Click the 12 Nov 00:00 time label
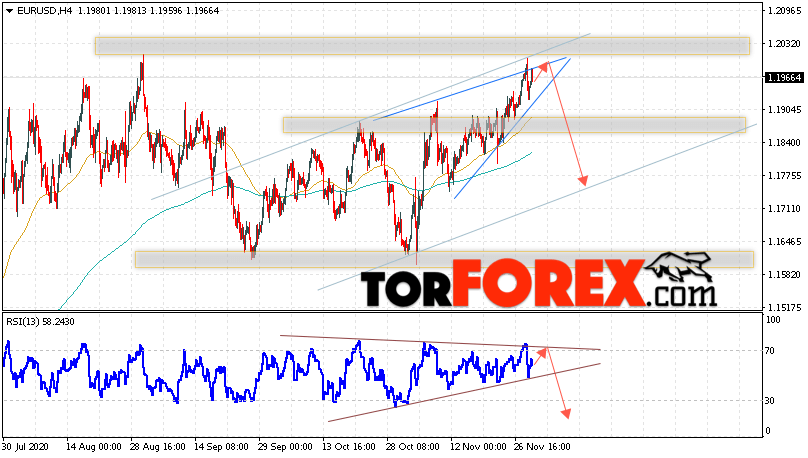 pyautogui.click(x=477, y=446)
